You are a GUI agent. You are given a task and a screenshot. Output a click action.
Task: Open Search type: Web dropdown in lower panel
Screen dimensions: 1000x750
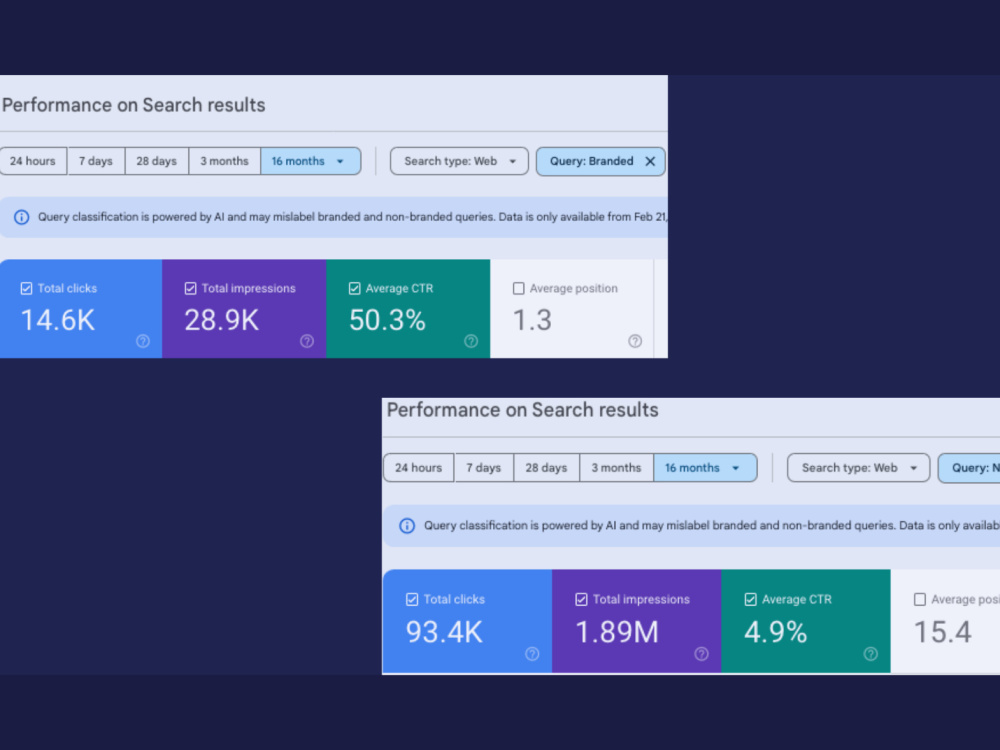pos(858,468)
